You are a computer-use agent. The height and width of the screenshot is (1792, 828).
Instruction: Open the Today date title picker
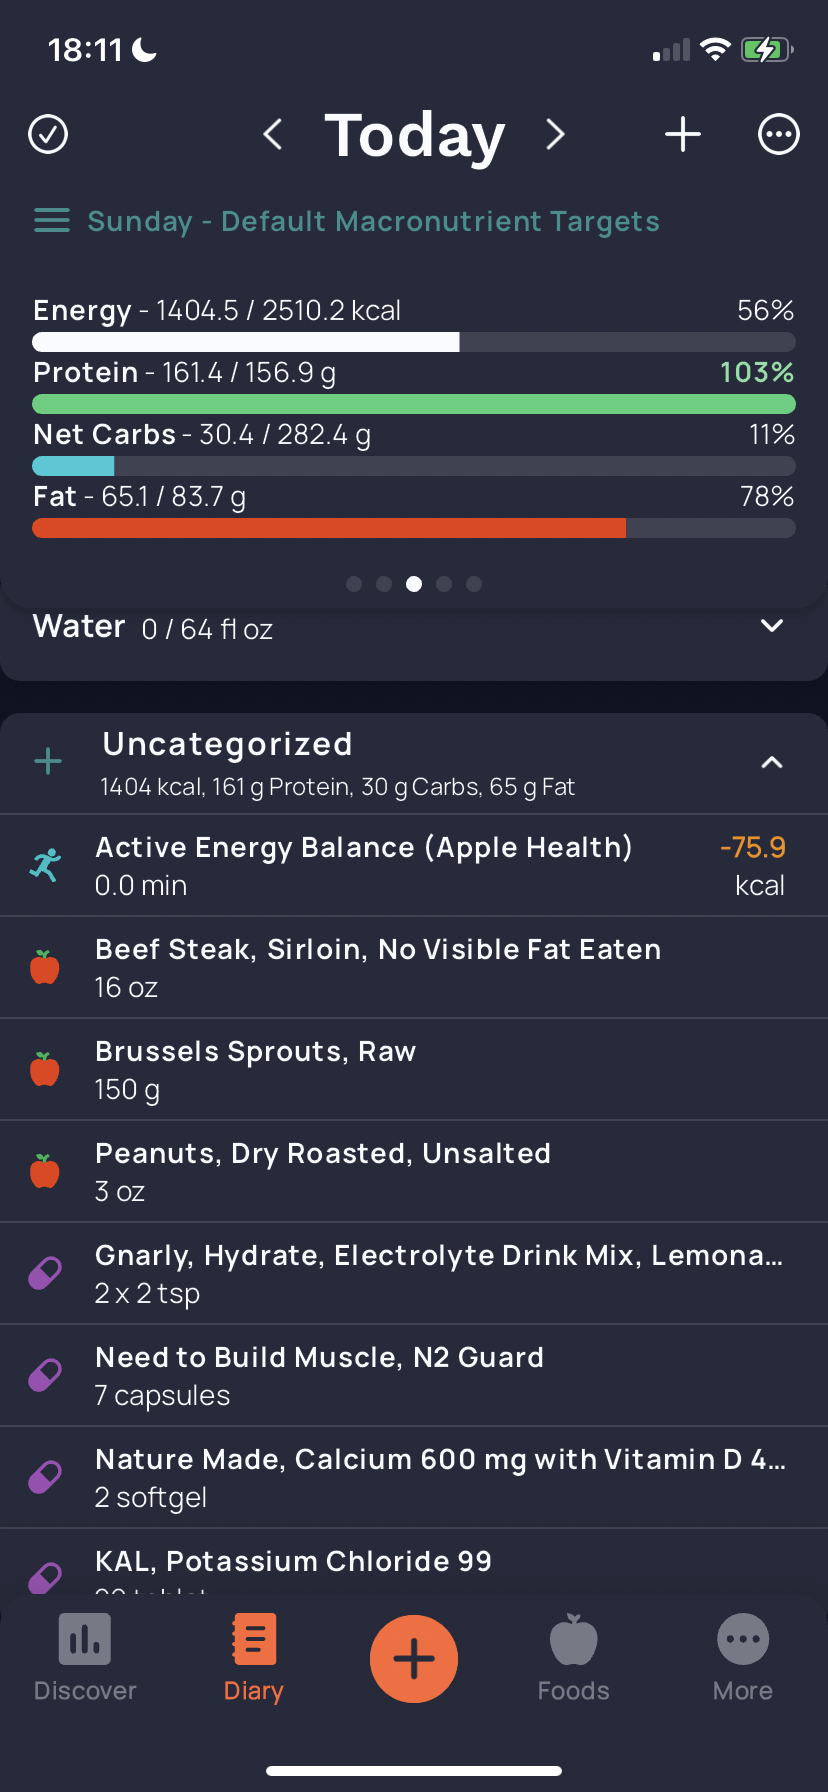coord(414,134)
